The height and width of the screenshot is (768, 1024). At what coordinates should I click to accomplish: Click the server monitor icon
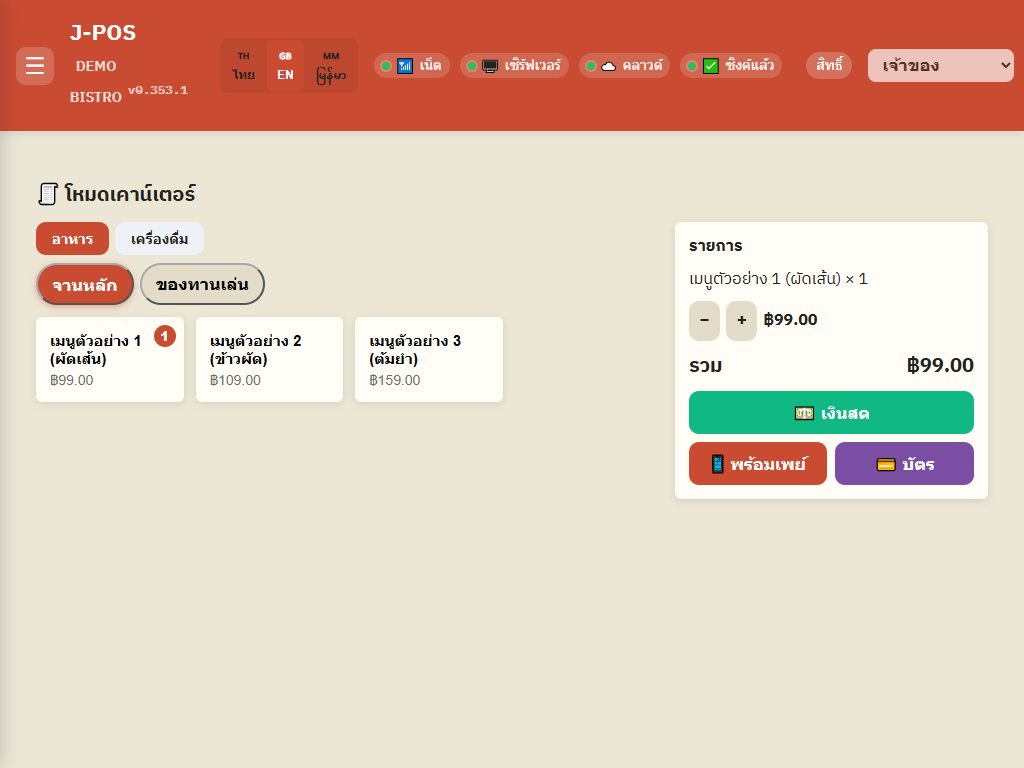(x=490, y=66)
